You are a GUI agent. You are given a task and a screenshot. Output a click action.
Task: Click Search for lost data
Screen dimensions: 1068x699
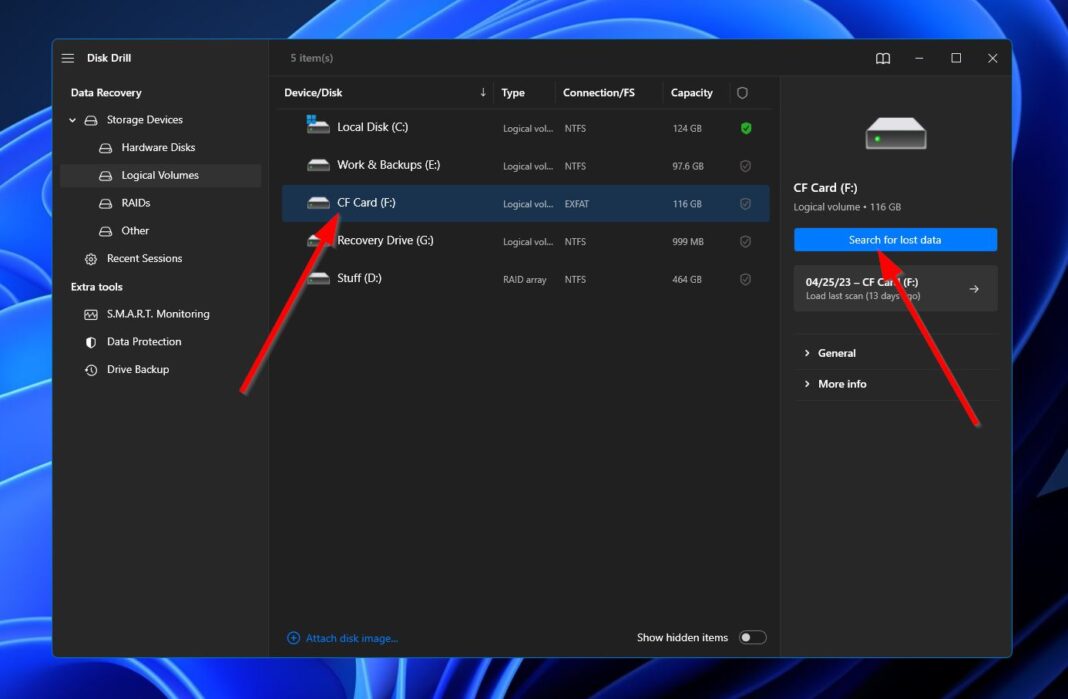895,239
